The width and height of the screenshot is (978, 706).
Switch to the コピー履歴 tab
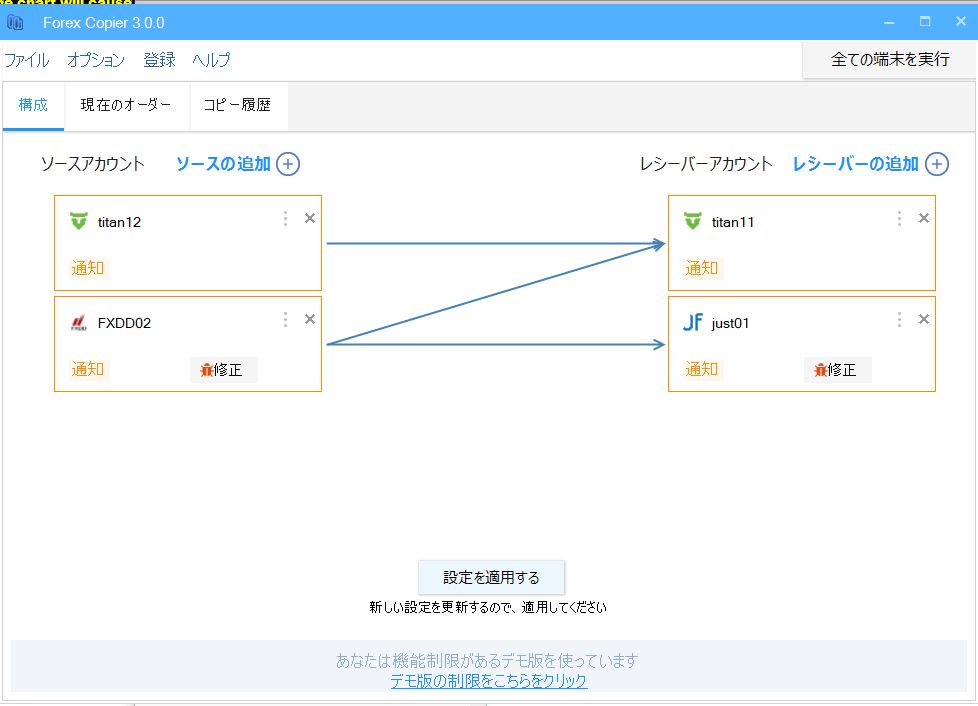pyautogui.click(x=238, y=105)
